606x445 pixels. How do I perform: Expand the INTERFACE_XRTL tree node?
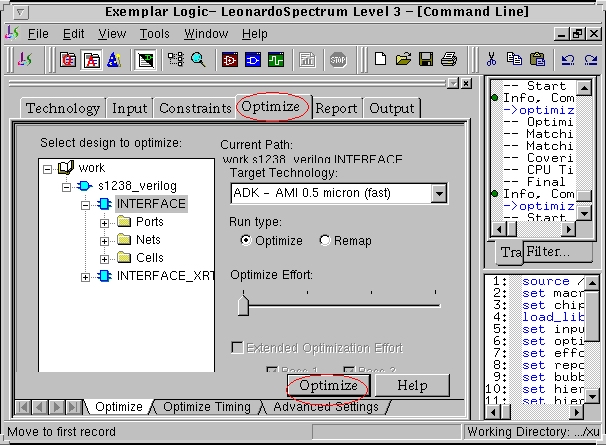click(x=86, y=276)
